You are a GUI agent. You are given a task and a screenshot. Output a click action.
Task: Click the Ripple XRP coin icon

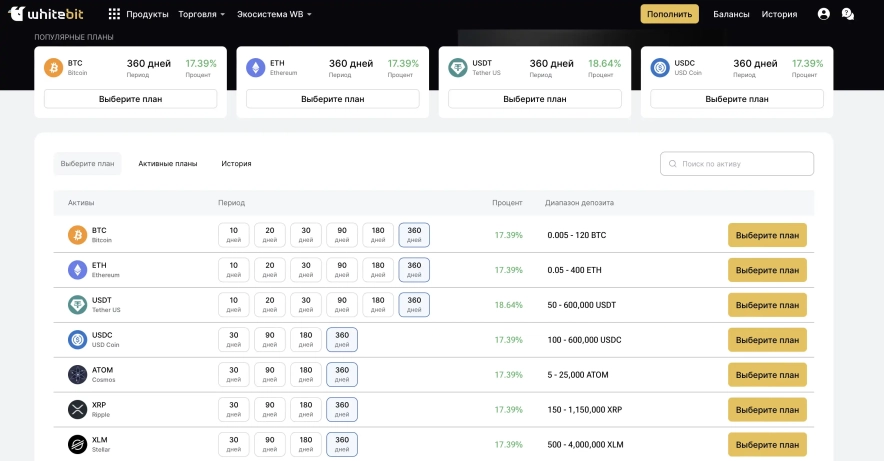(77, 410)
